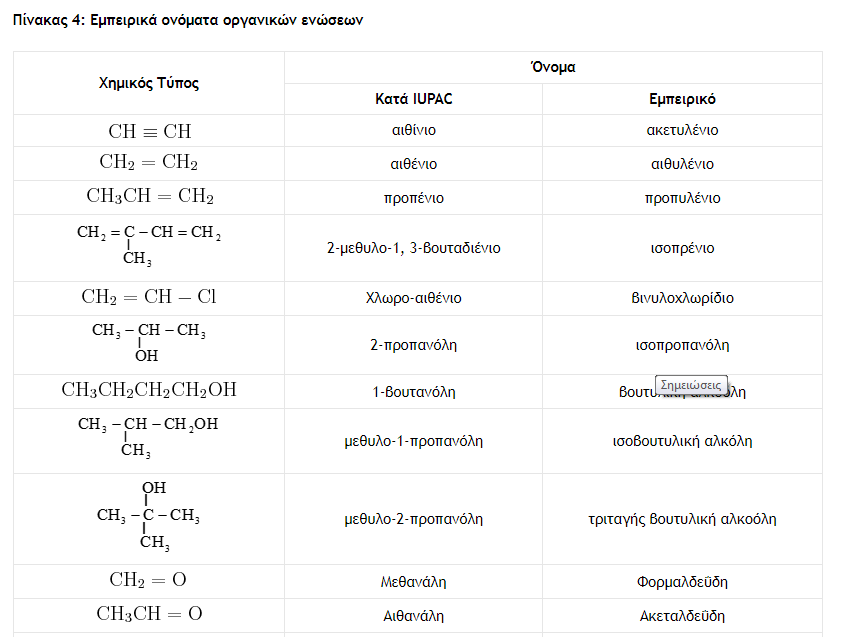Click the 2-propanol structural formula image

pos(149,342)
